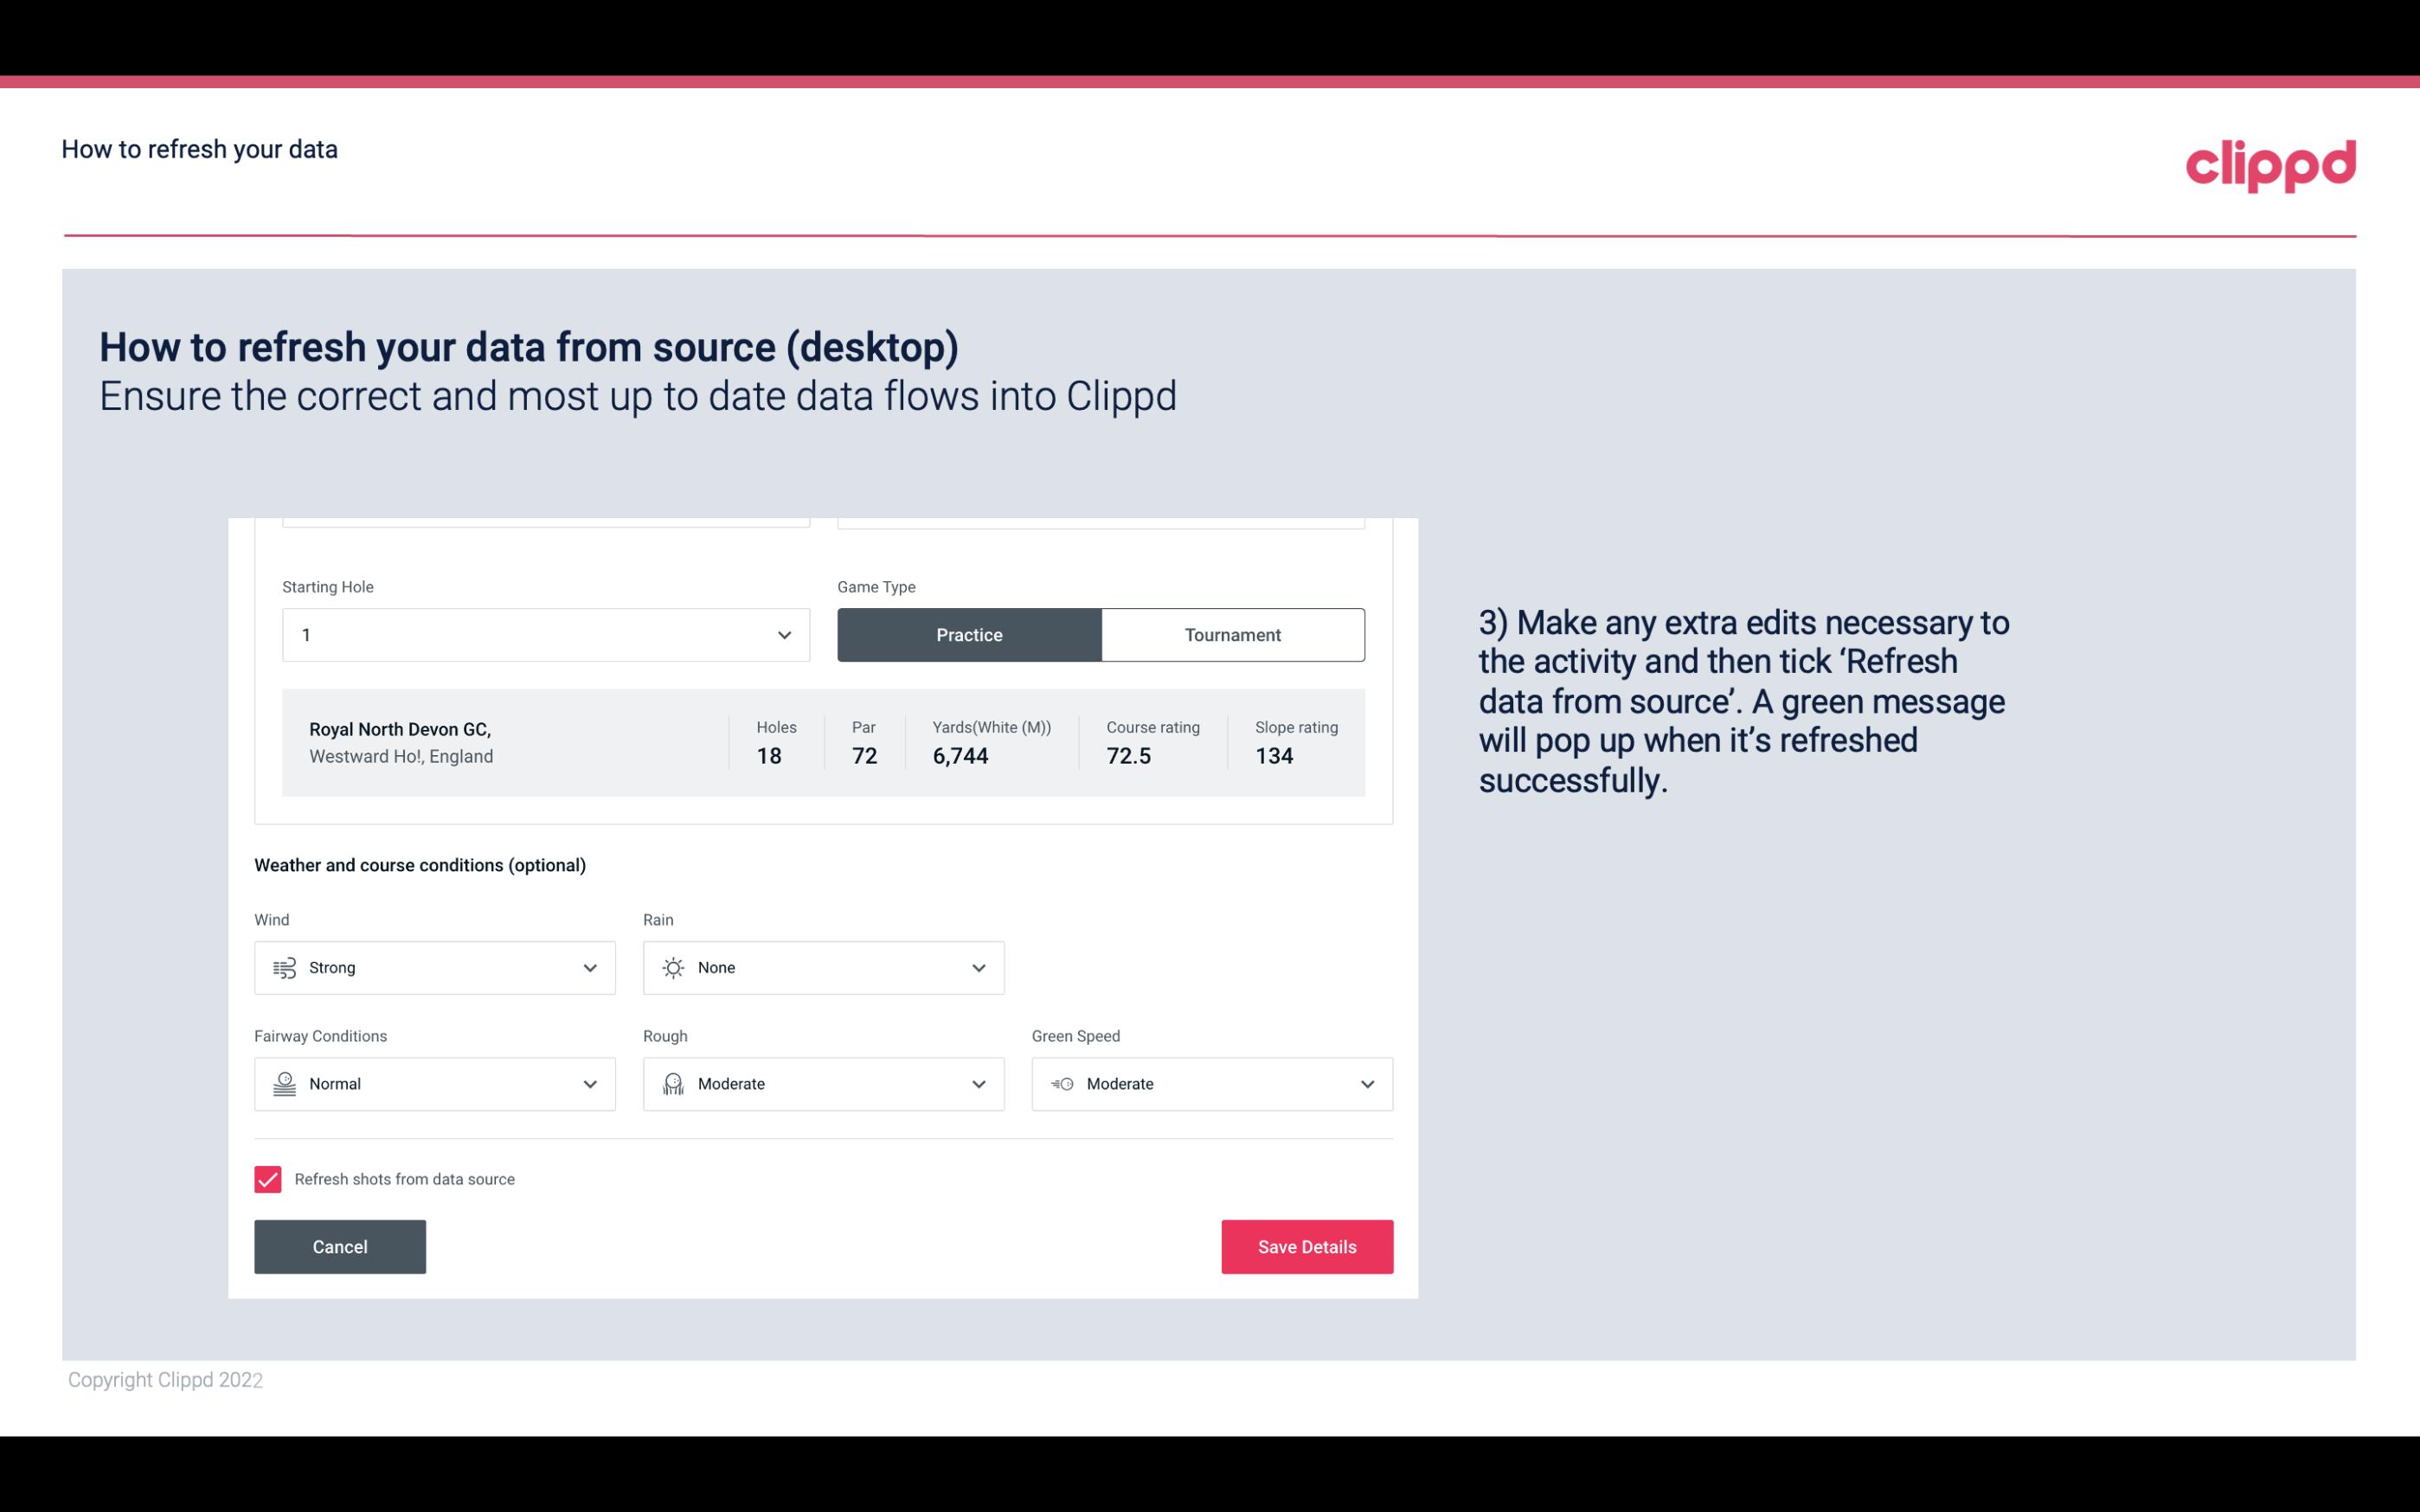Viewport: 2420px width, 1512px height.
Task: Click the rough conditions icon
Action: [672, 1084]
